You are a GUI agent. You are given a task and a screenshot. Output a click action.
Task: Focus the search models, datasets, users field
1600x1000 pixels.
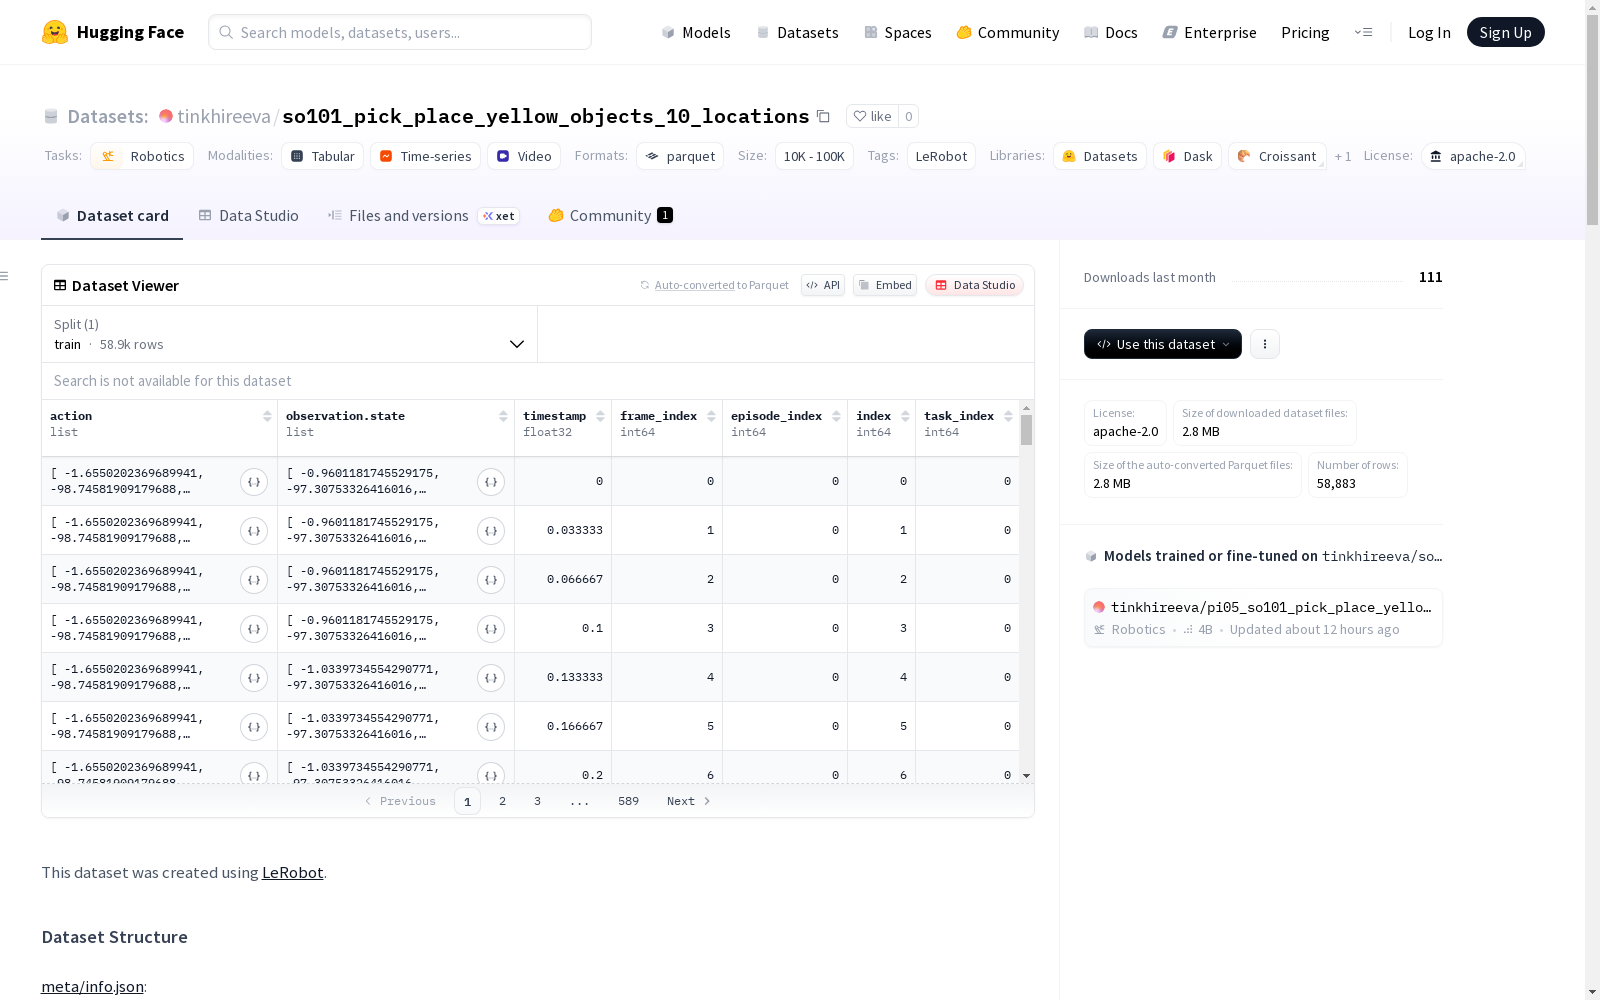(400, 32)
